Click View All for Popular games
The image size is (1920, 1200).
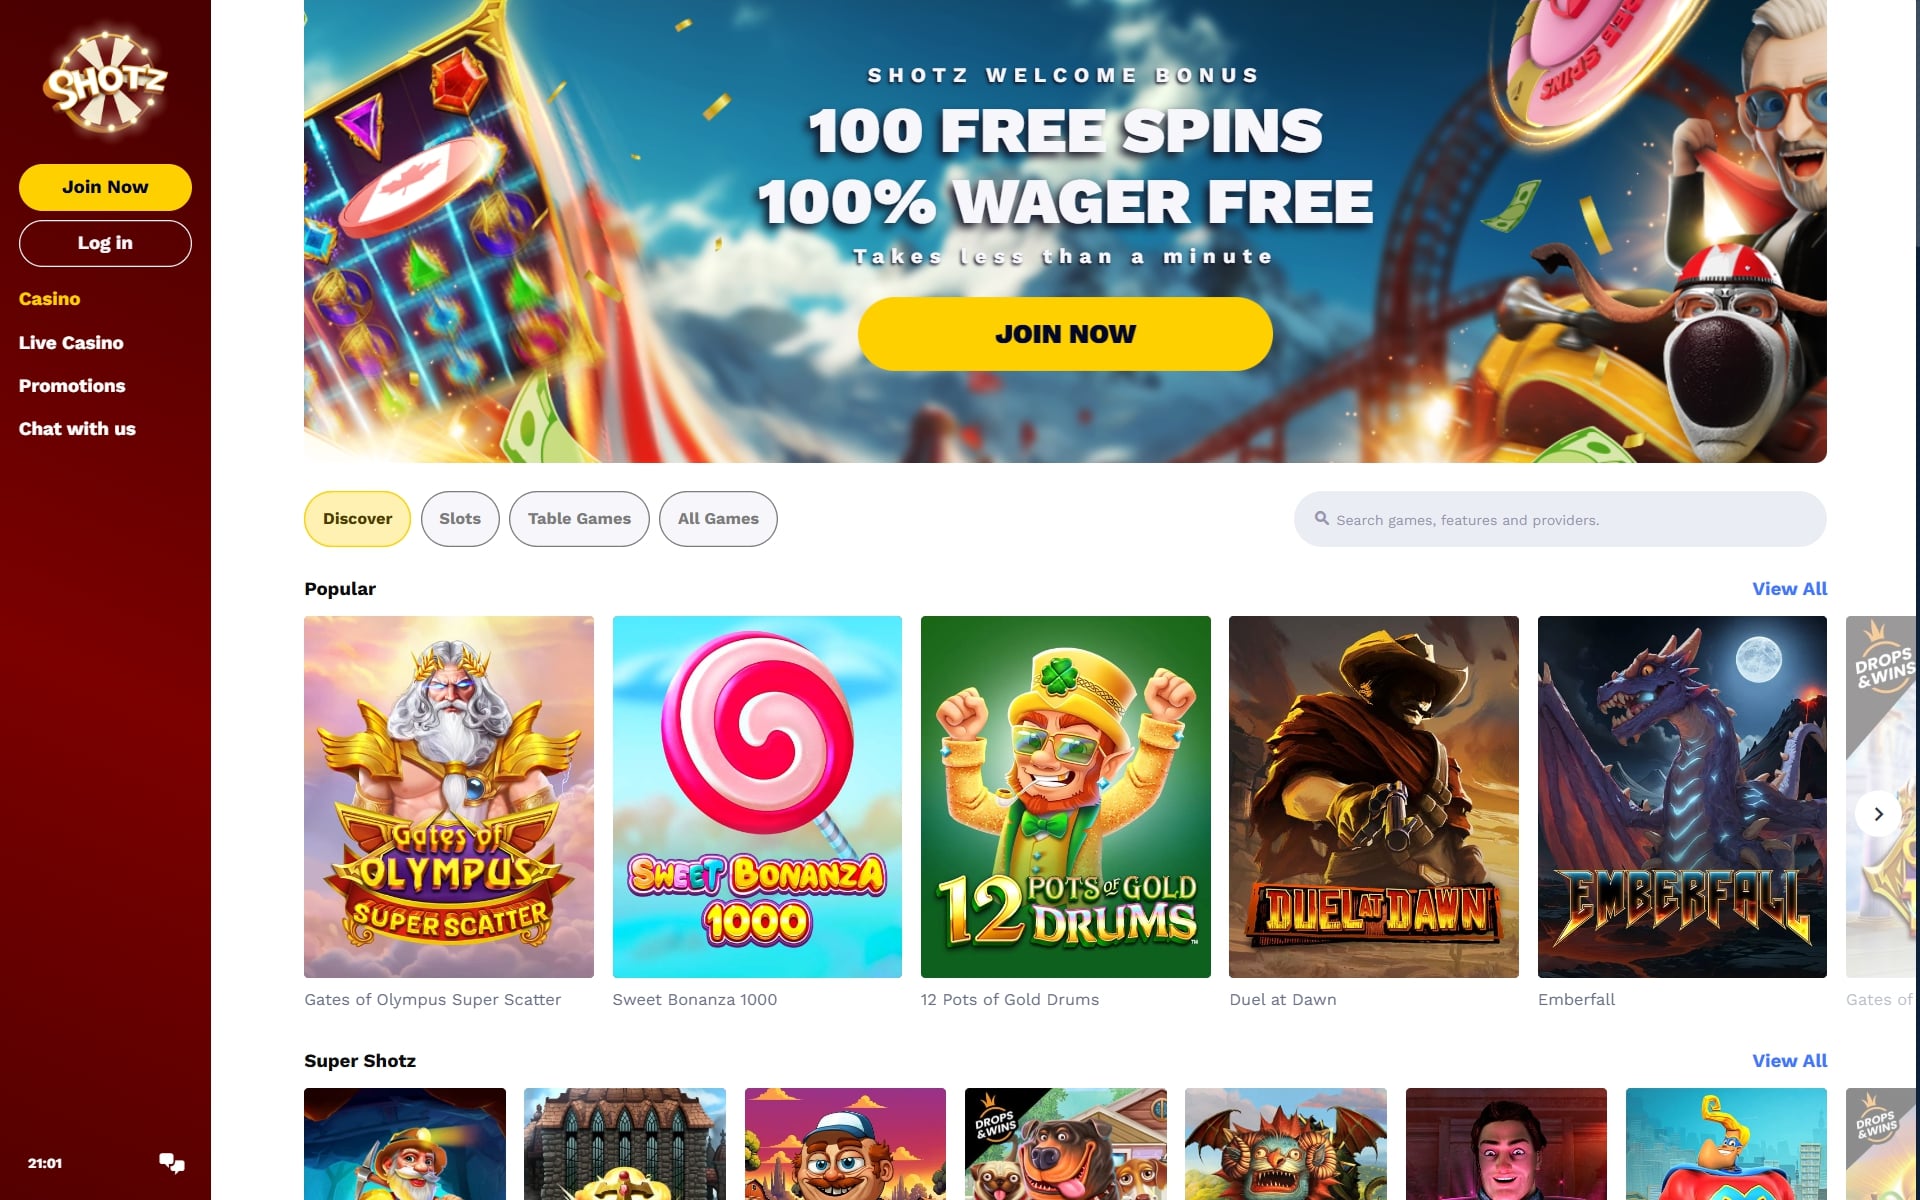coord(1789,589)
